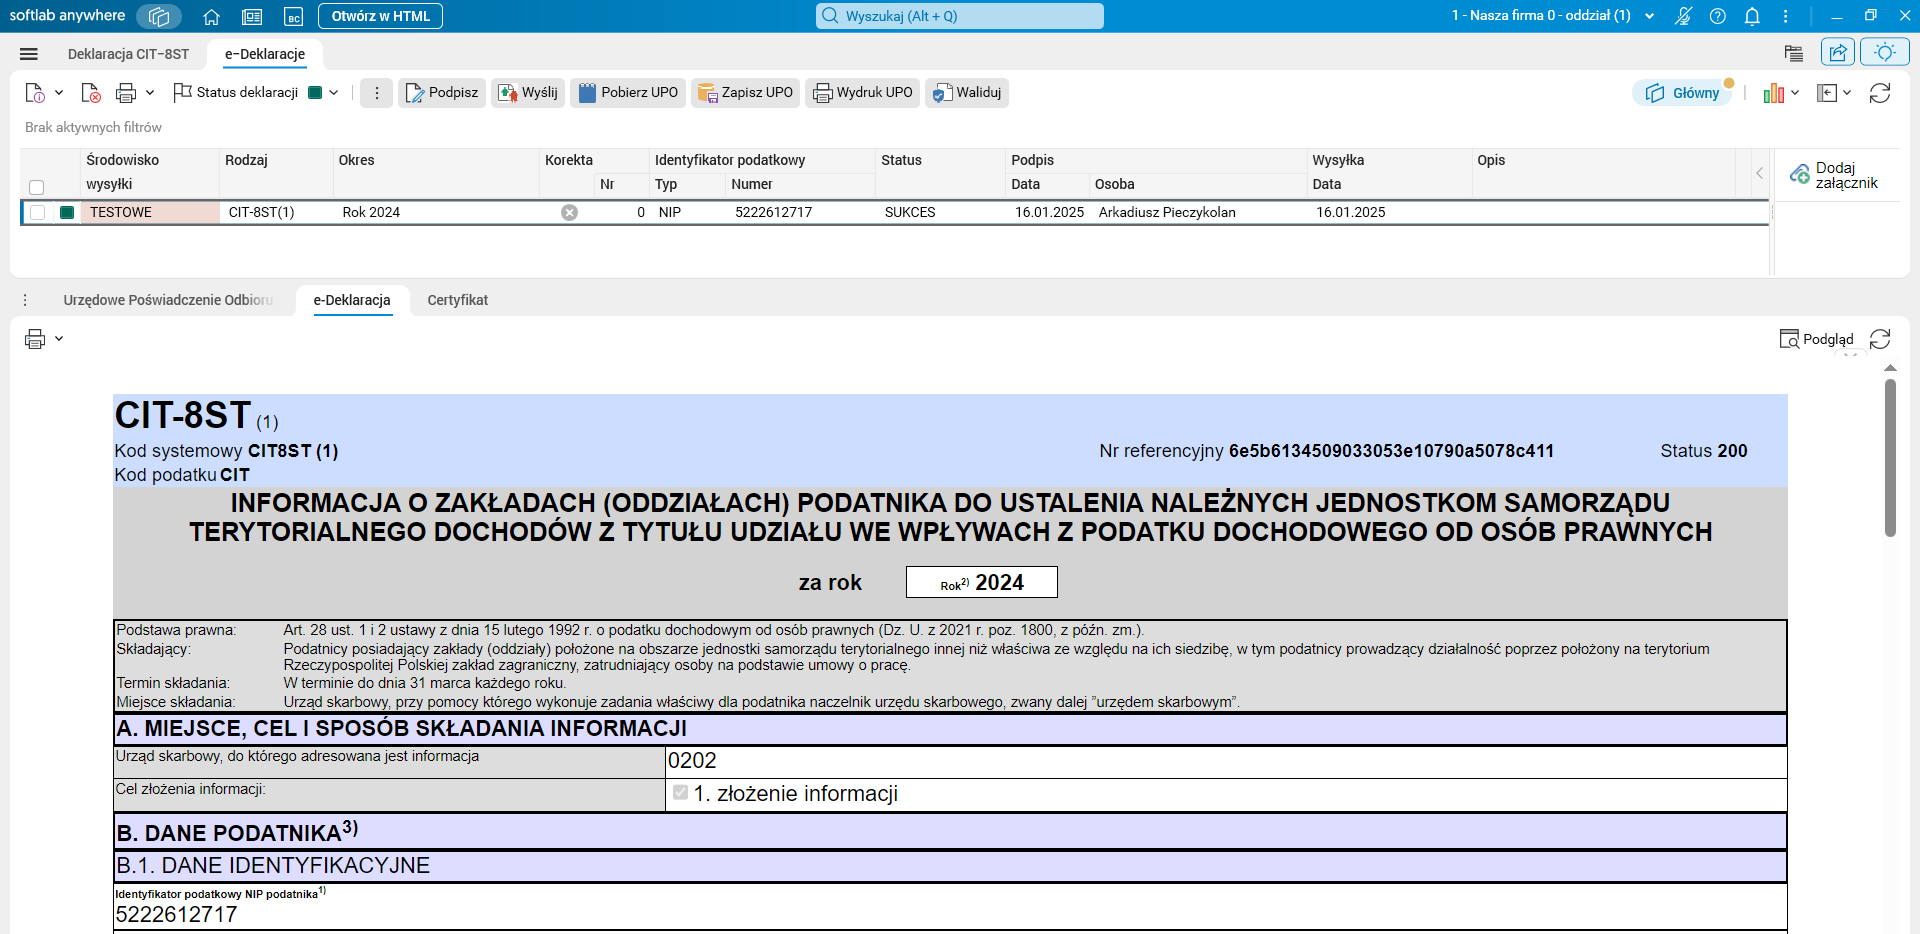Open the Urzędowe Poświadczenie Odbioru tab
The image size is (1920, 934).
(167, 300)
